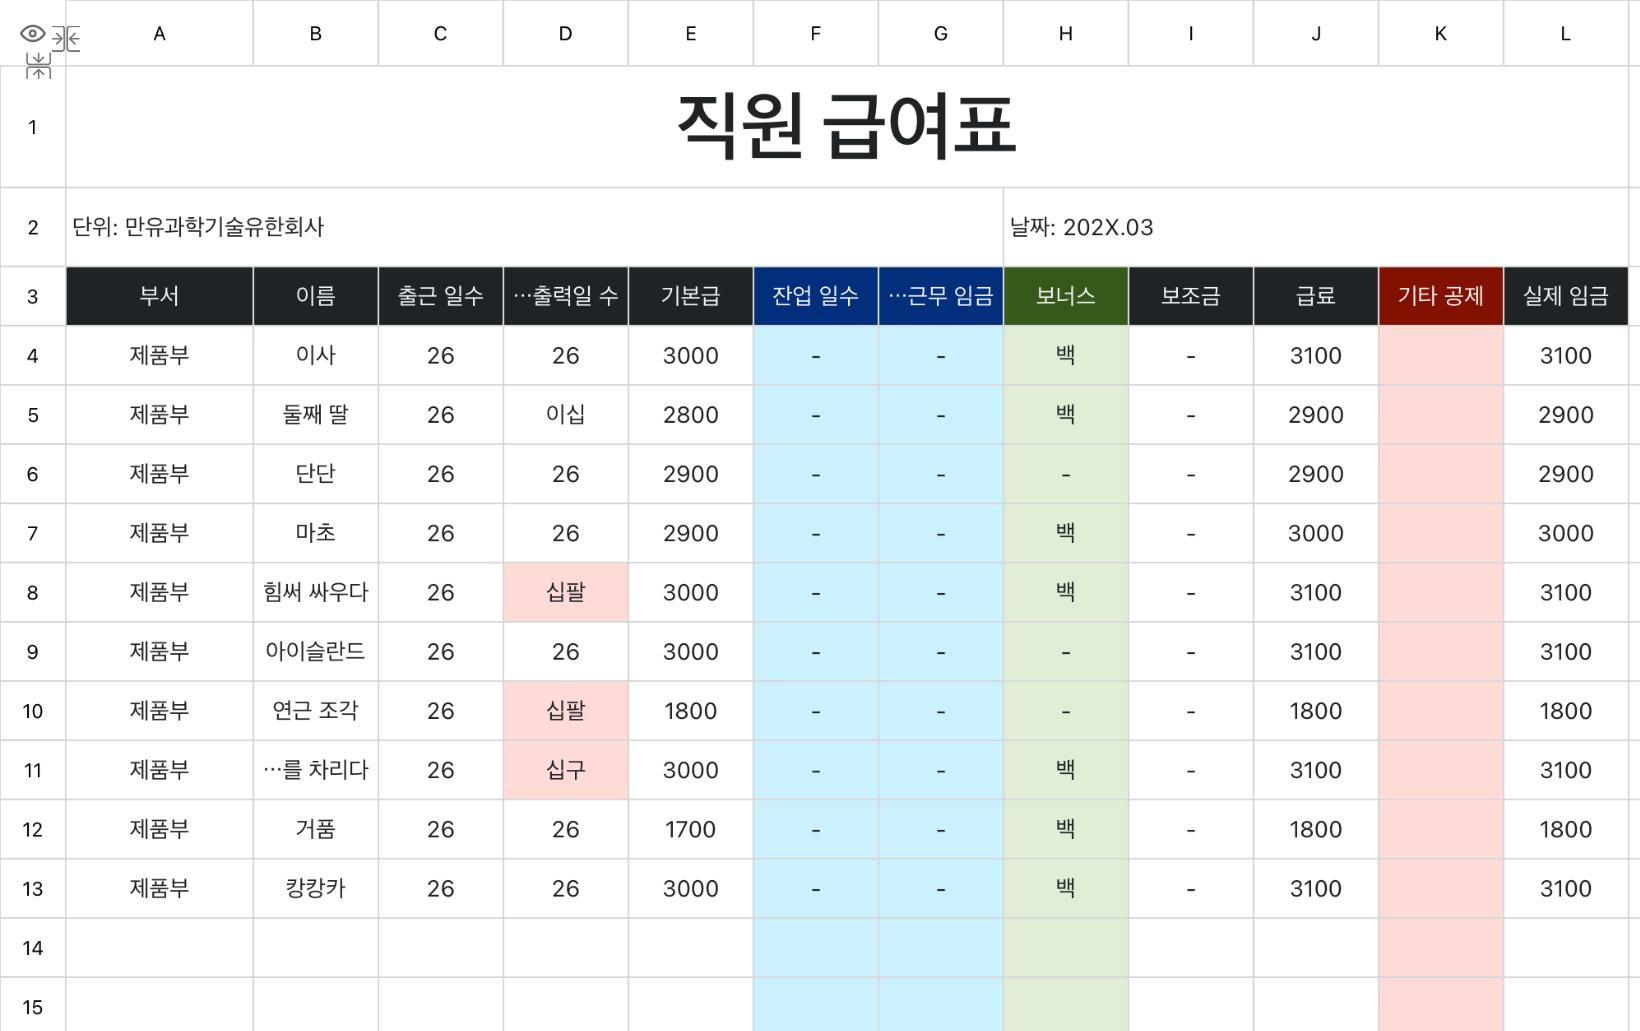The height and width of the screenshot is (1031, 1640).
Task: Click the pink 십구 cell
Action: click(565, 770)
